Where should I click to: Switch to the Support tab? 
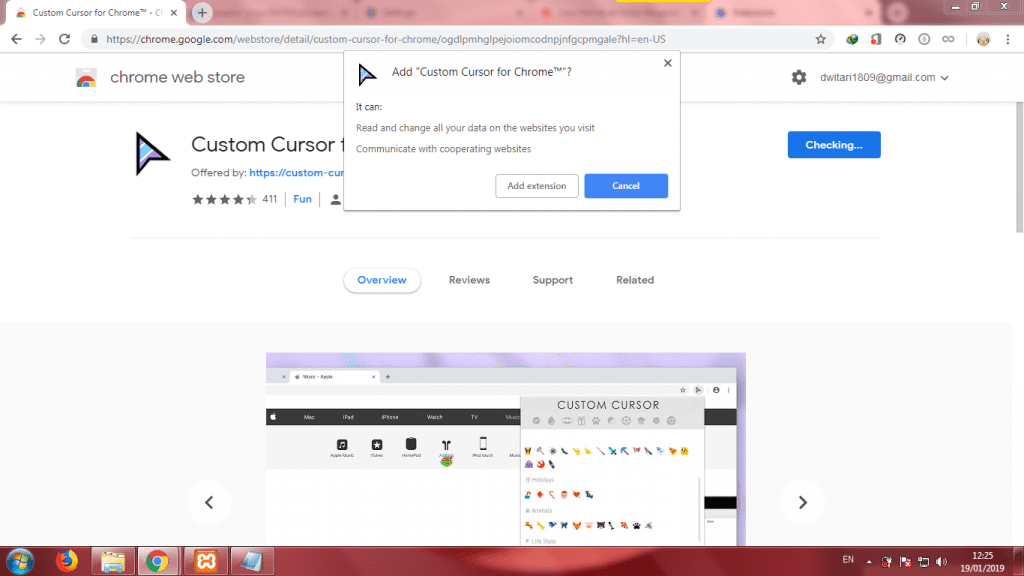tap(552, 280)
